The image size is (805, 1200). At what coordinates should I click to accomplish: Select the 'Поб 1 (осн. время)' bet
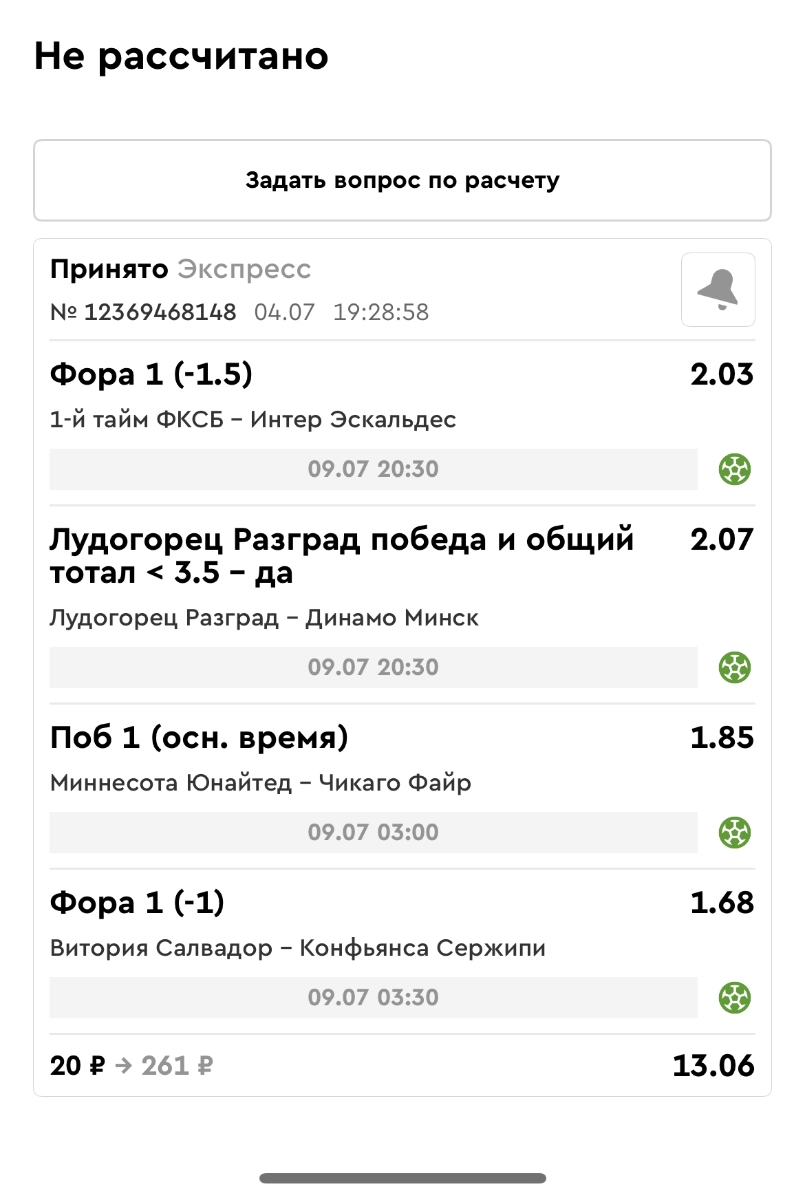tap(199, 738)
